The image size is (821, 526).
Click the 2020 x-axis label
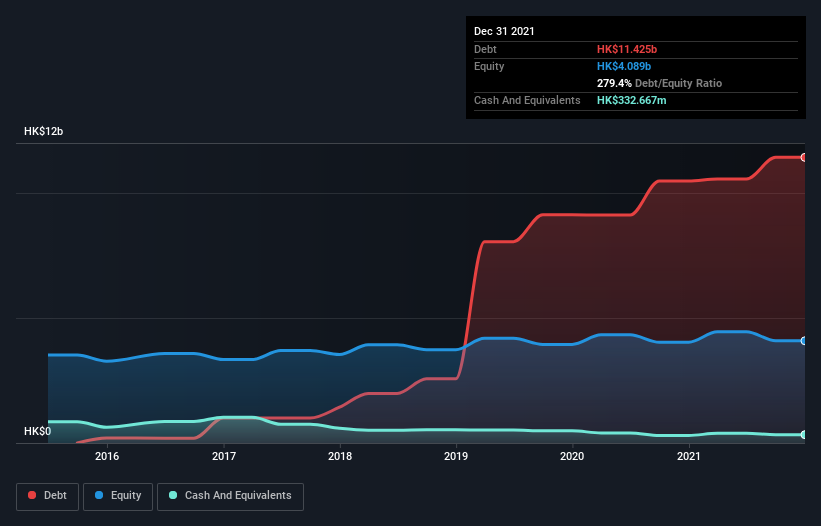pos(572,456)
